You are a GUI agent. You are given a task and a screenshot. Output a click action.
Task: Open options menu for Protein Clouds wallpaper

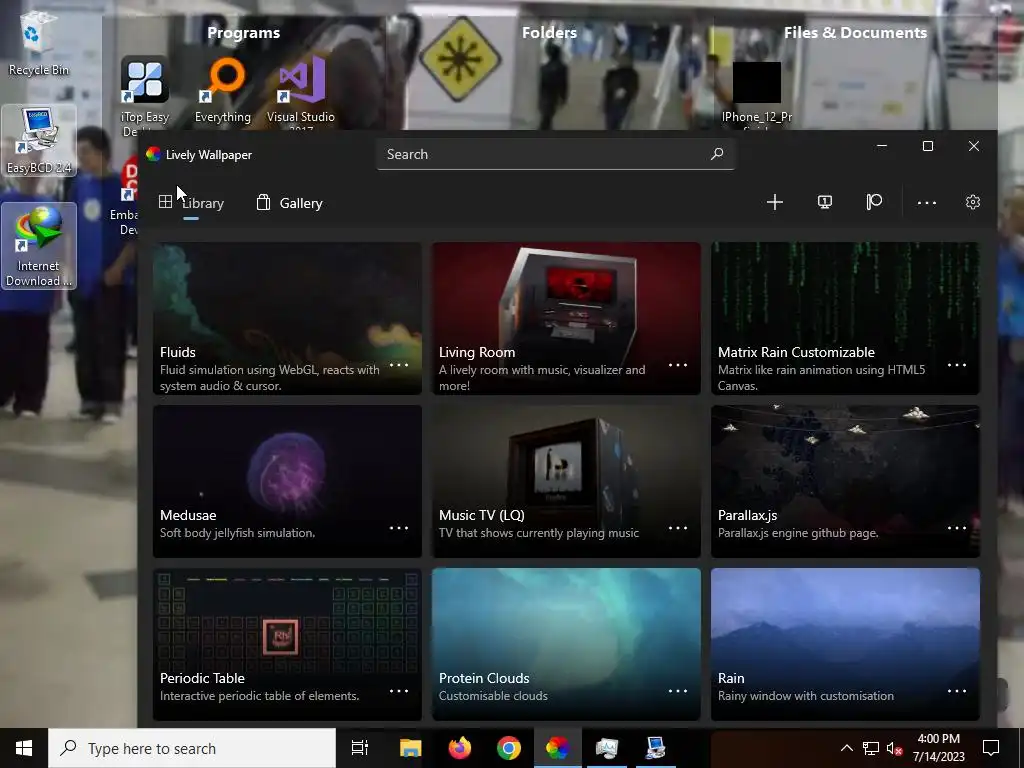pos(678,691)
